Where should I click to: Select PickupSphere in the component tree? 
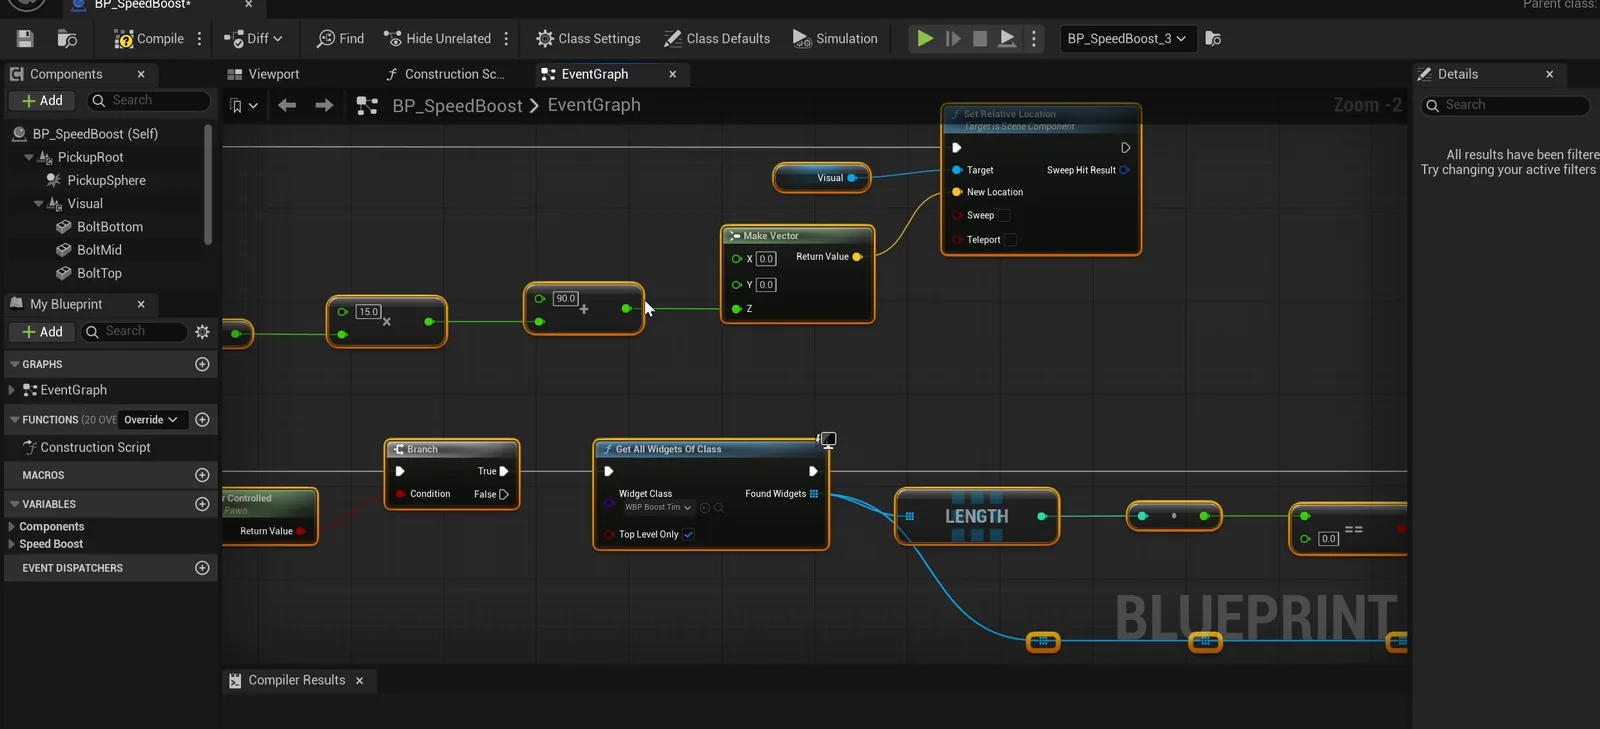(x=106, y=180)
